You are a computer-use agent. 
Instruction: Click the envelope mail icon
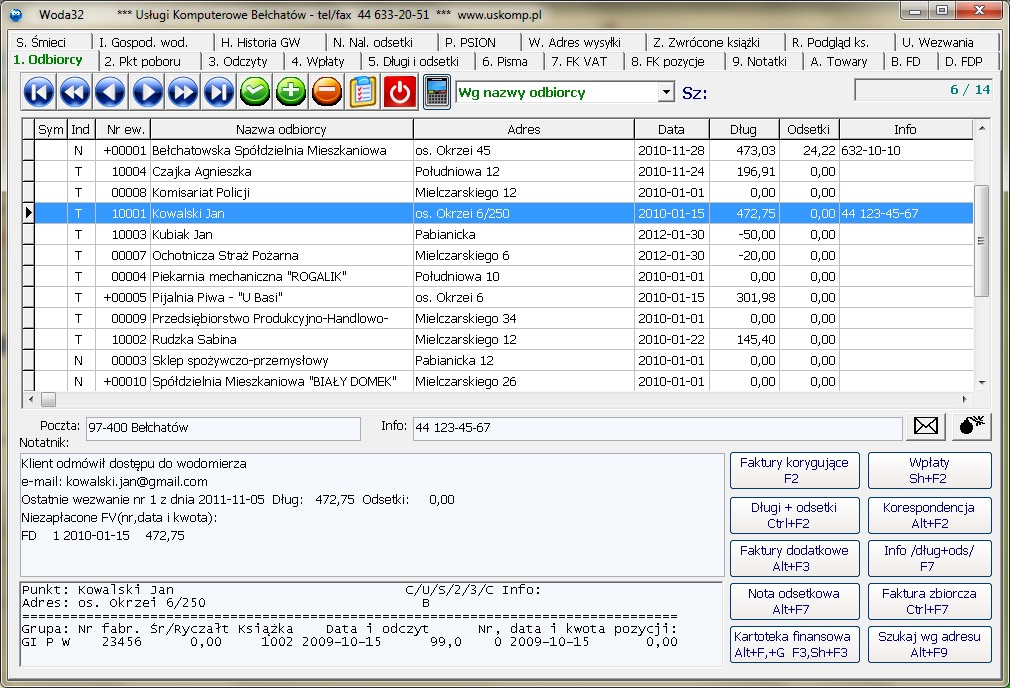(x=927, y=426)
